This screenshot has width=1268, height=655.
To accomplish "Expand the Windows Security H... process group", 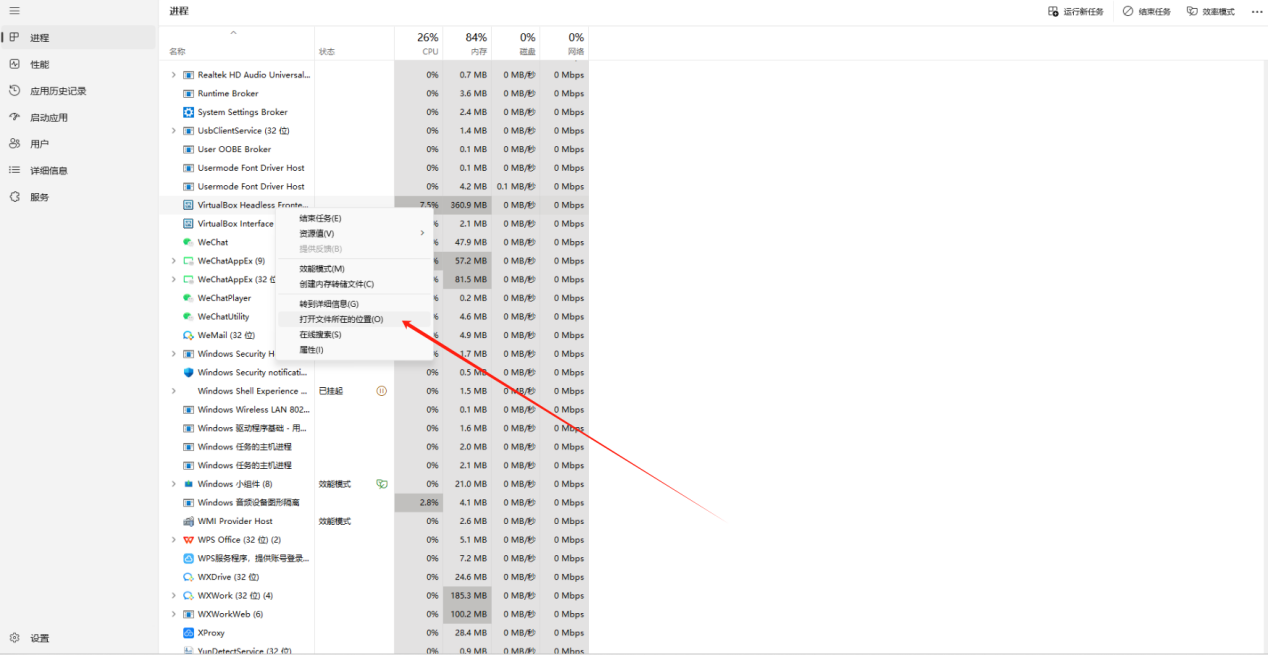I will tap(173, 354).
